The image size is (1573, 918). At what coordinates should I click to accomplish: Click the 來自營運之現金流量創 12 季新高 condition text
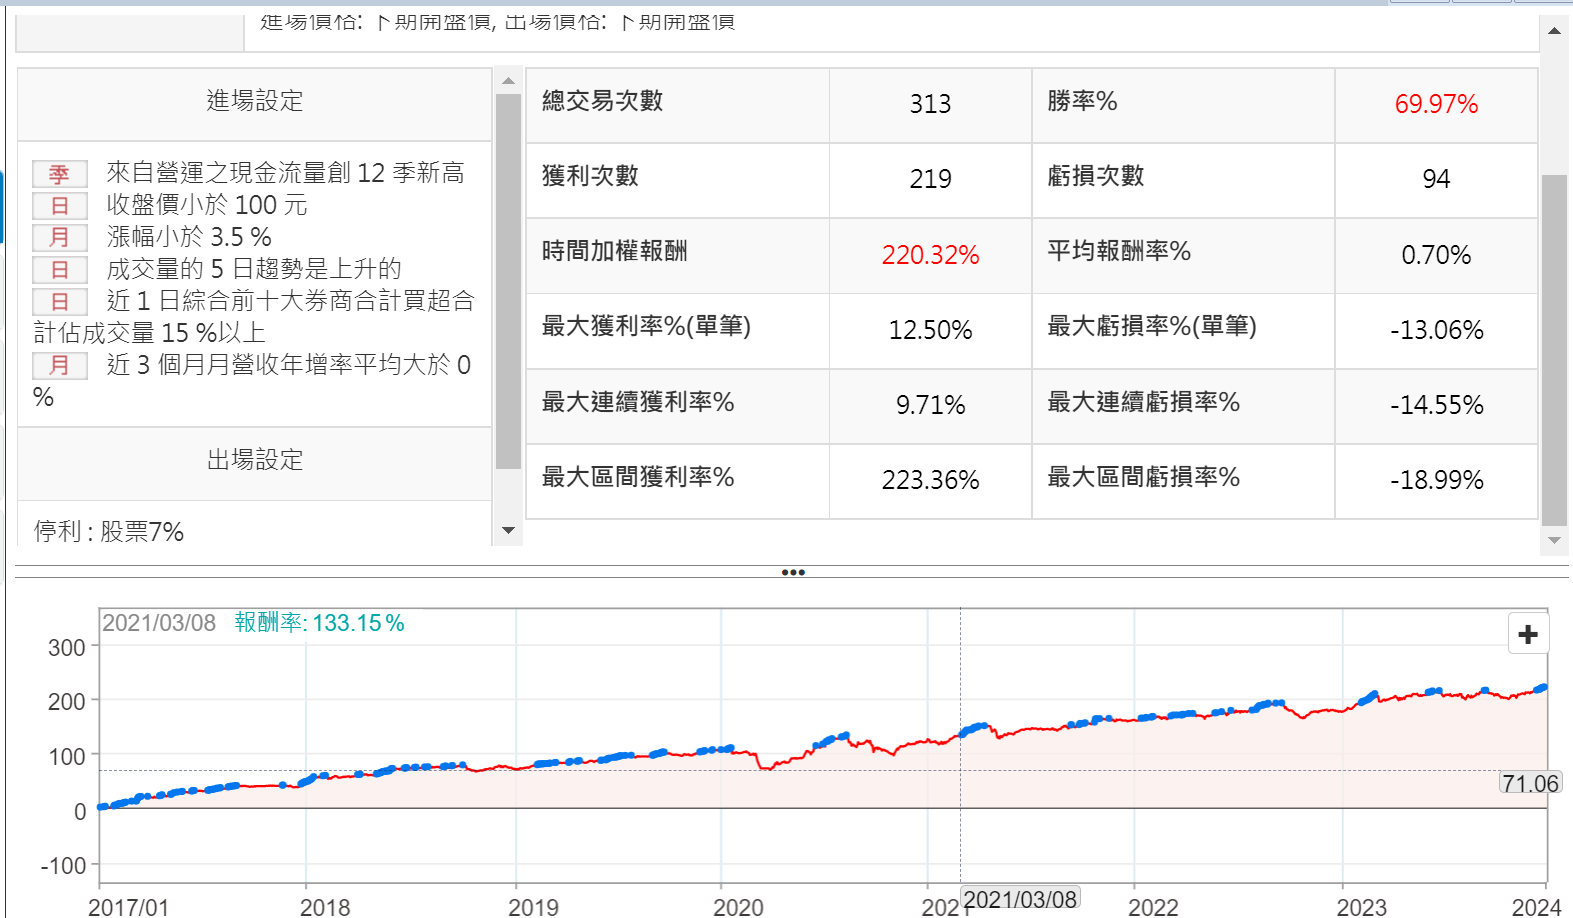coord(285,173)
